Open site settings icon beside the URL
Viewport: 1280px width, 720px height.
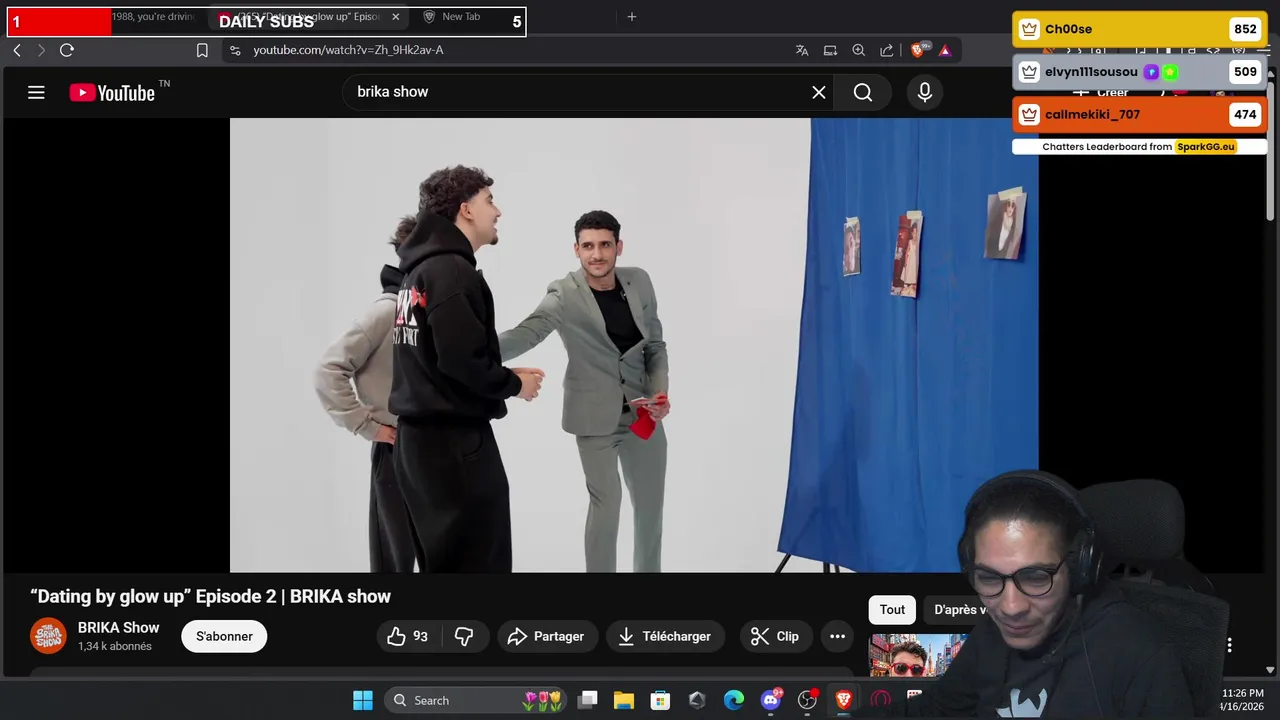tap(235, 50)
